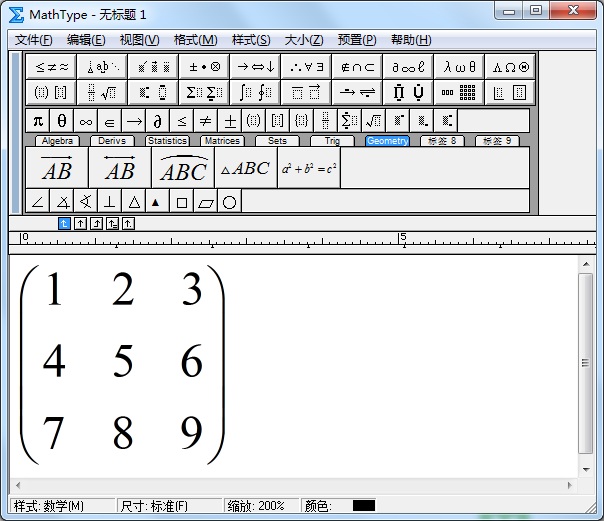Open the 样式(S) menu
The image size is (604, 521).
251,40
